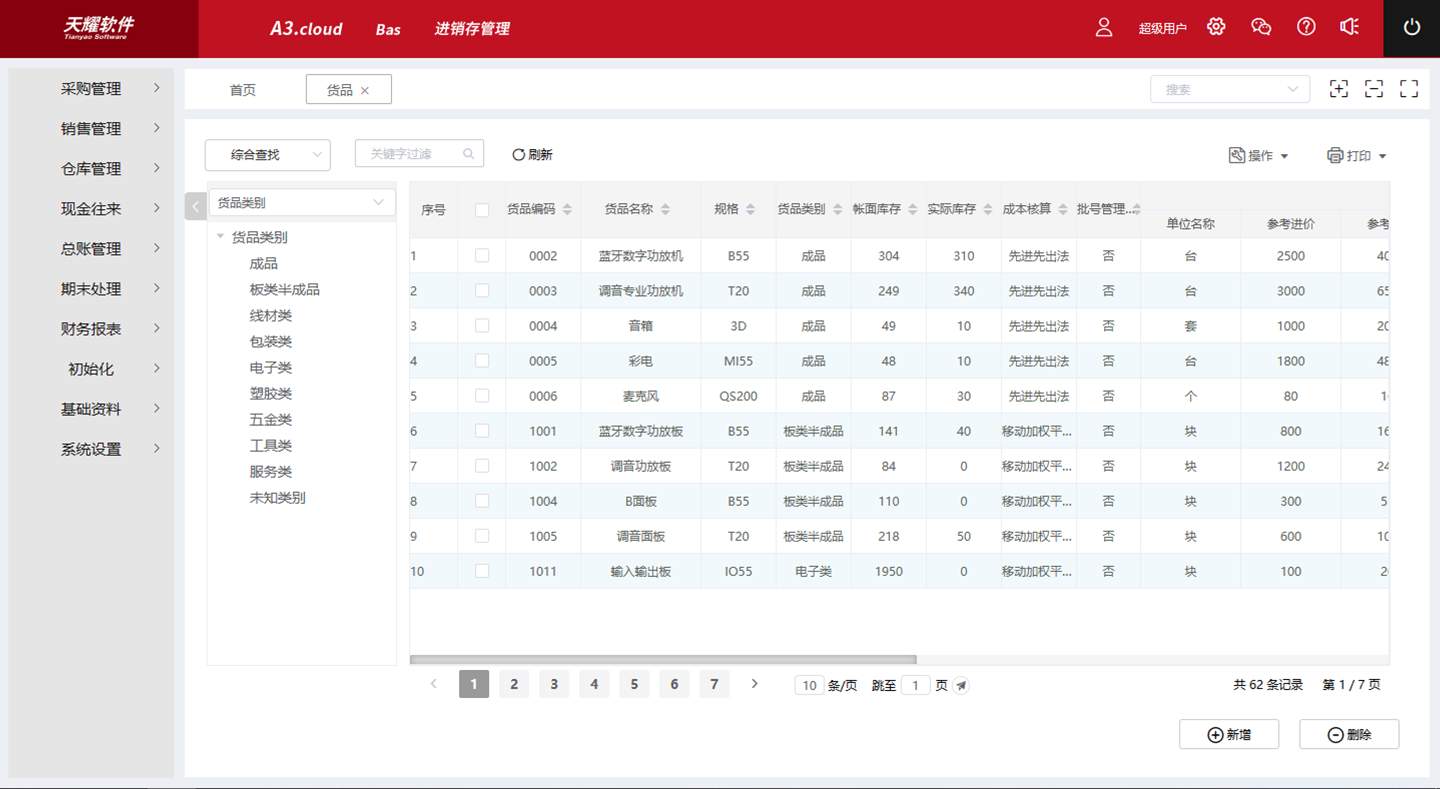Image resolution: width=1440 pixels, height=789 pixels.
Task: Check the row for 麦克风
Action: [x=482, y=396]
